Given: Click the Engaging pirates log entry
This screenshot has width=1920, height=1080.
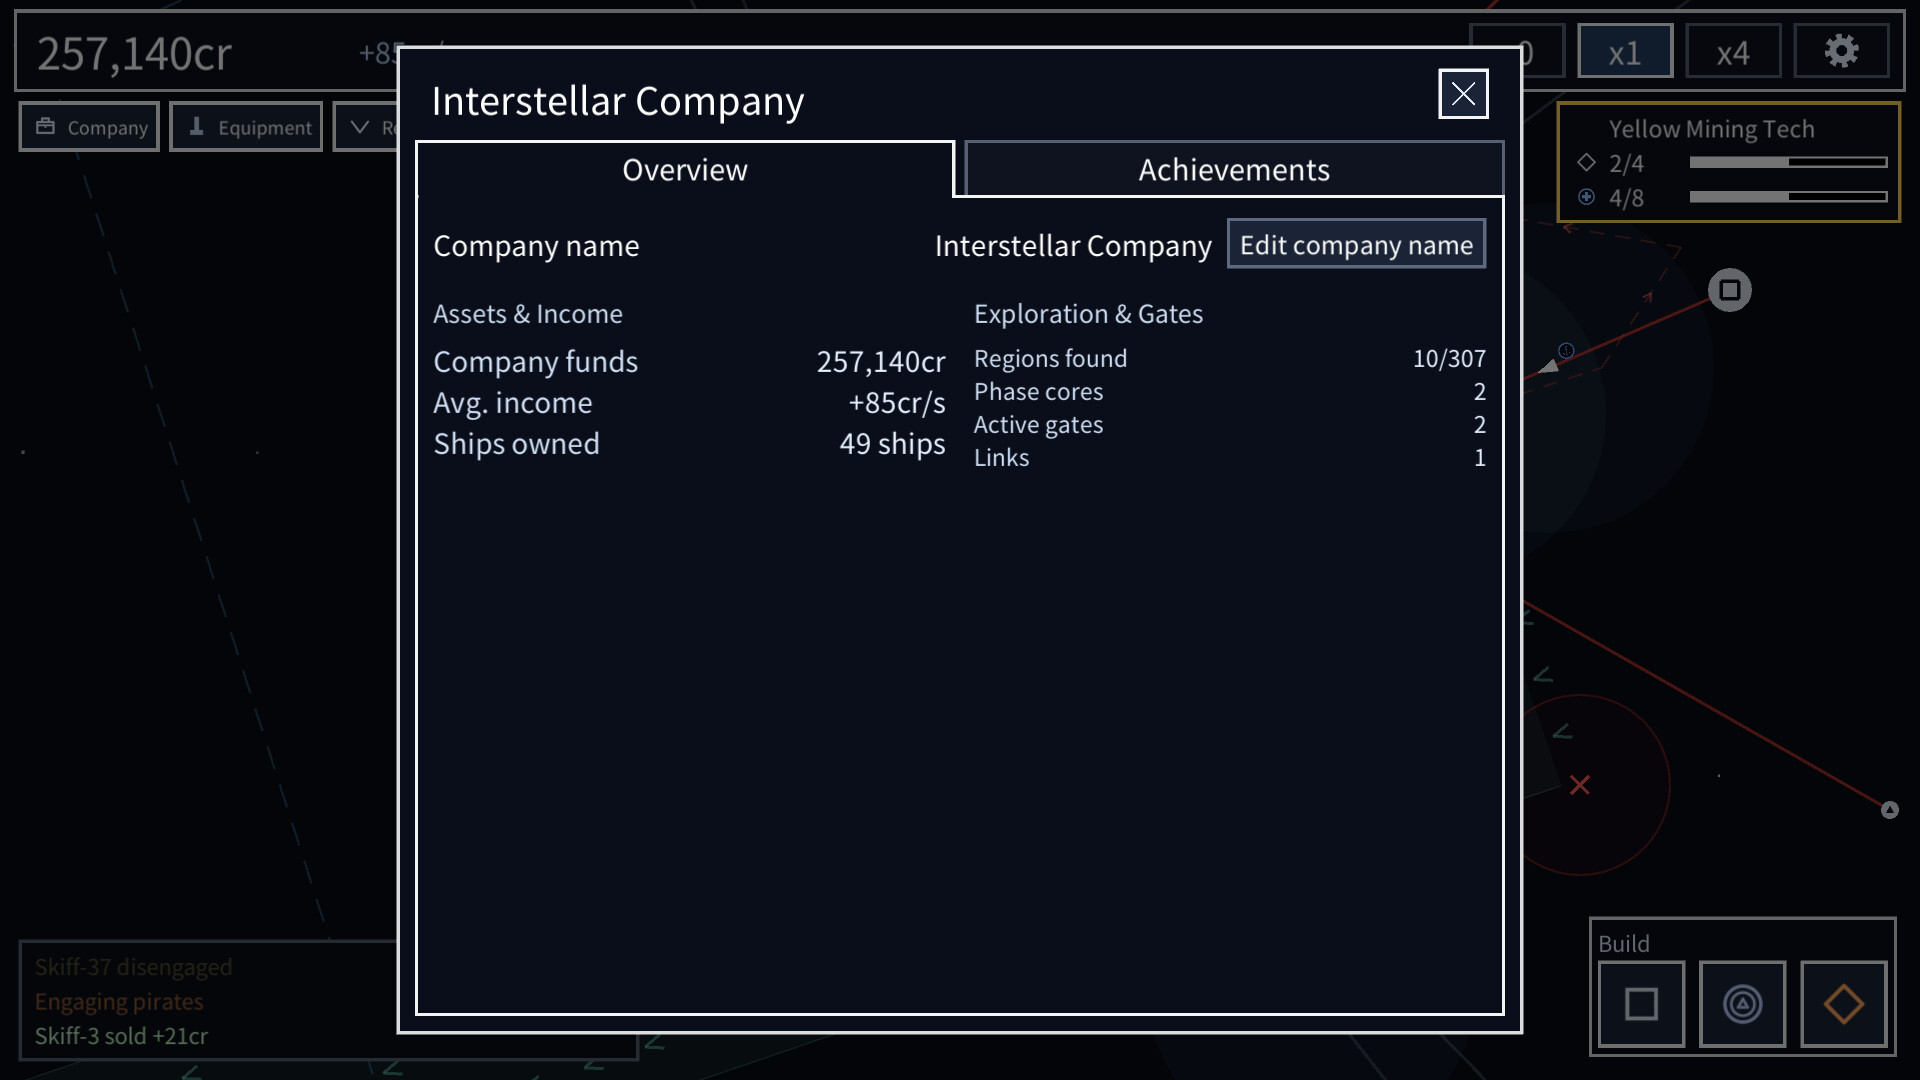Looking at the screenshot, I should (119, 1001).
